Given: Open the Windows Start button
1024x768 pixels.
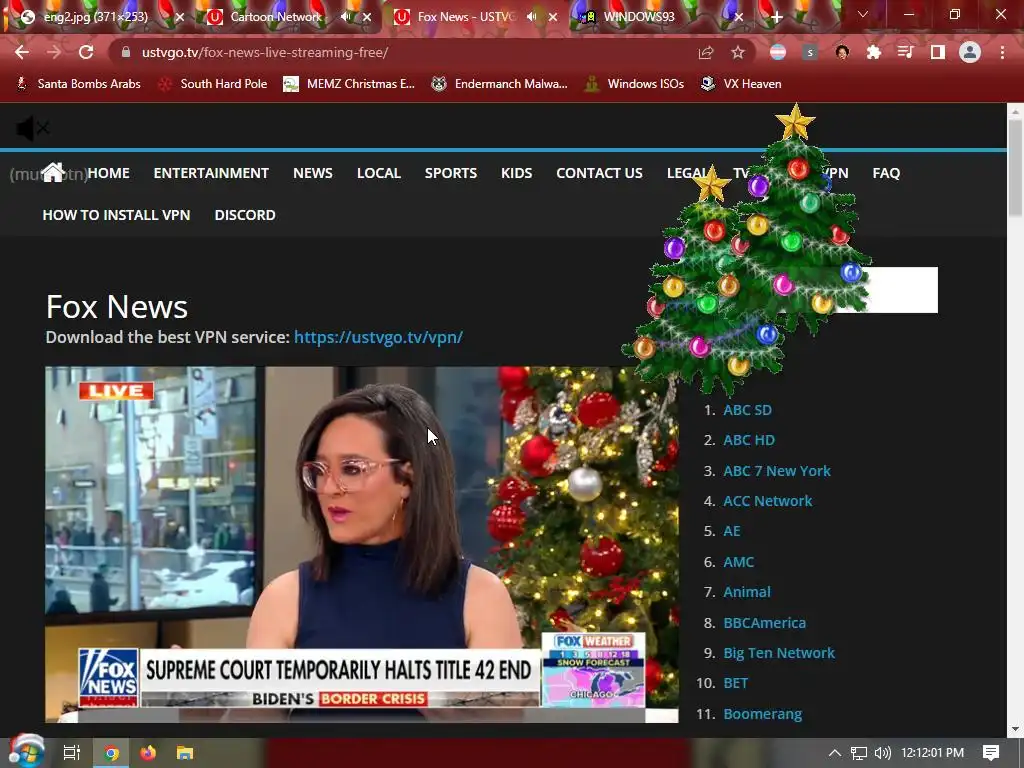Looking at the screenshot, I should point(26,752).
